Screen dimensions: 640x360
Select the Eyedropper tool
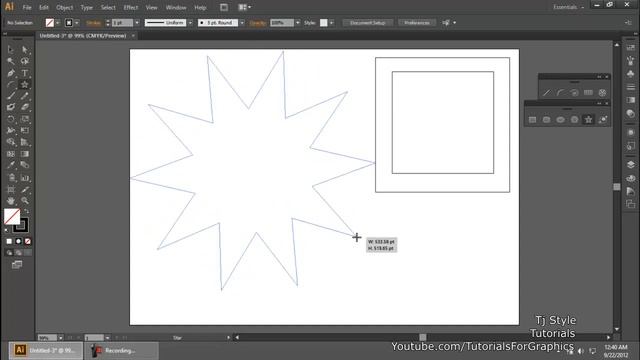coord(11,165)
